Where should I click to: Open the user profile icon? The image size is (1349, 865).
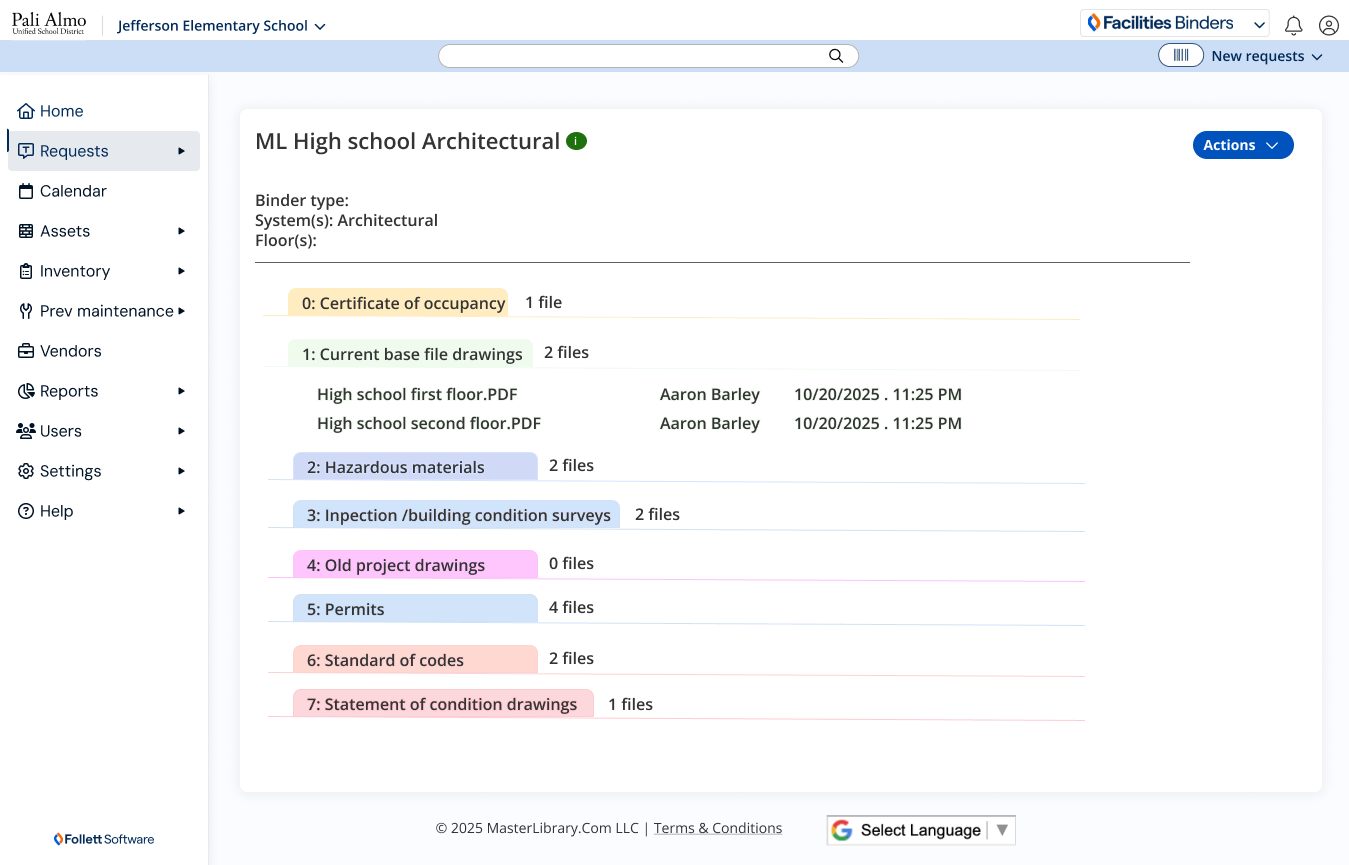tap(1328, 26)
